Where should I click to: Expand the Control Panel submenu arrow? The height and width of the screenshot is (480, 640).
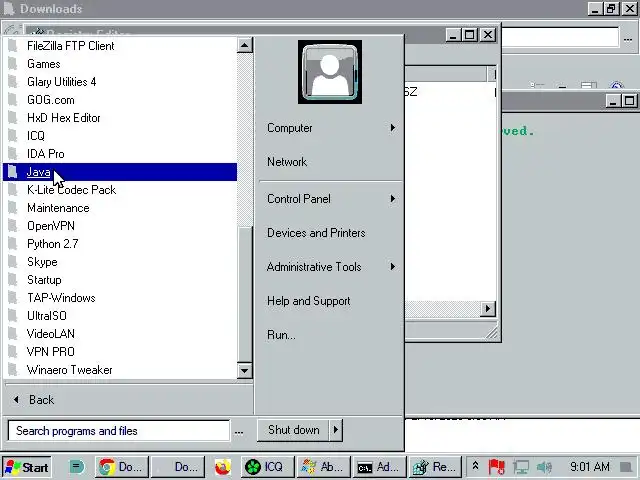(393, 199)
